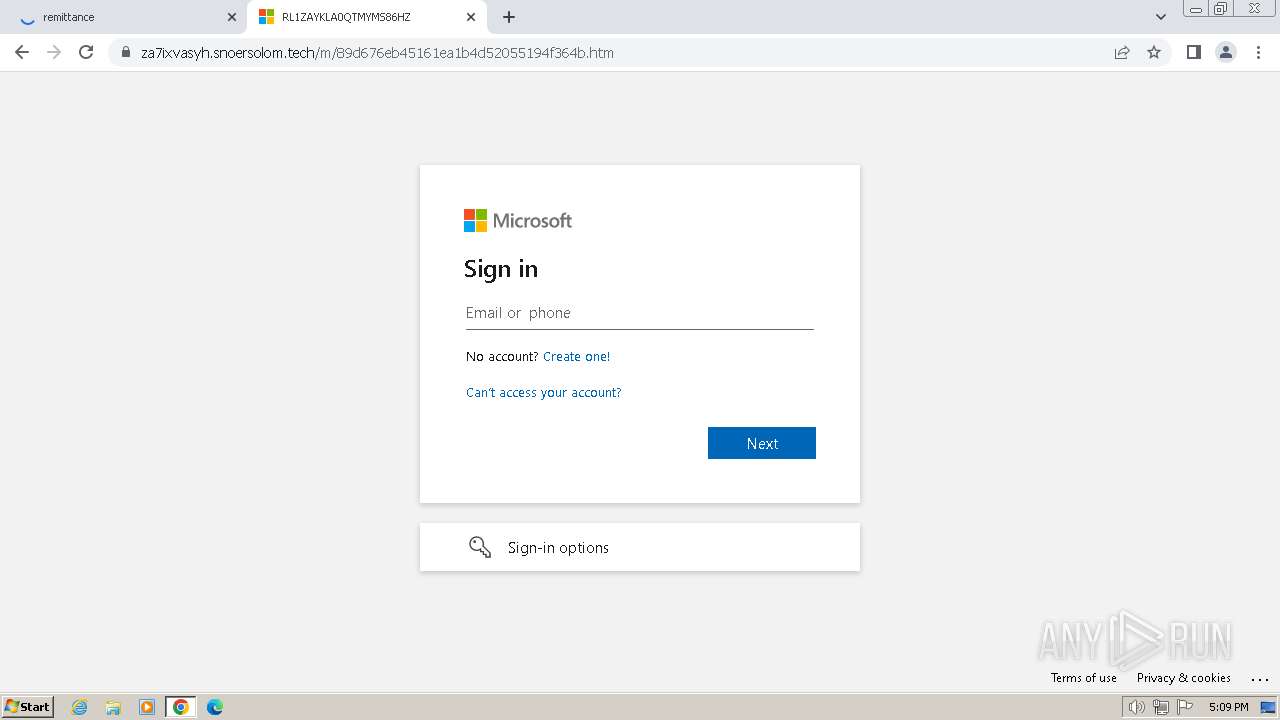Click the Next button
Viewport: 1280px width, 720px height.
[762, 443]
